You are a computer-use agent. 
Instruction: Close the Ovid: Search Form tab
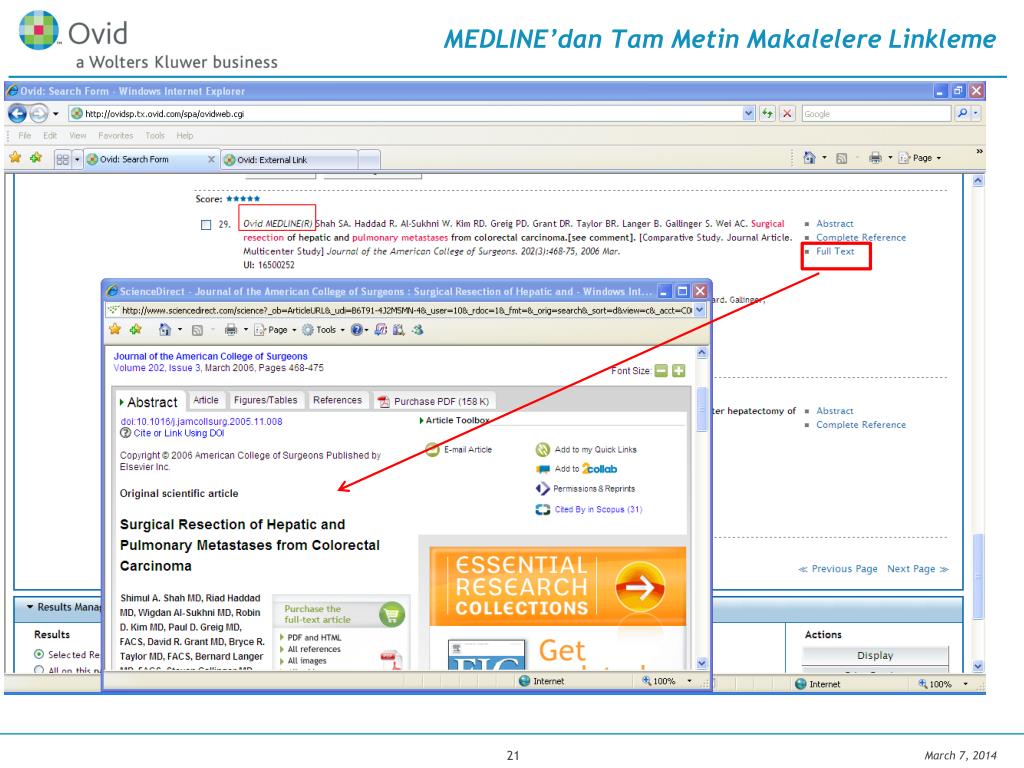point(211,159)
